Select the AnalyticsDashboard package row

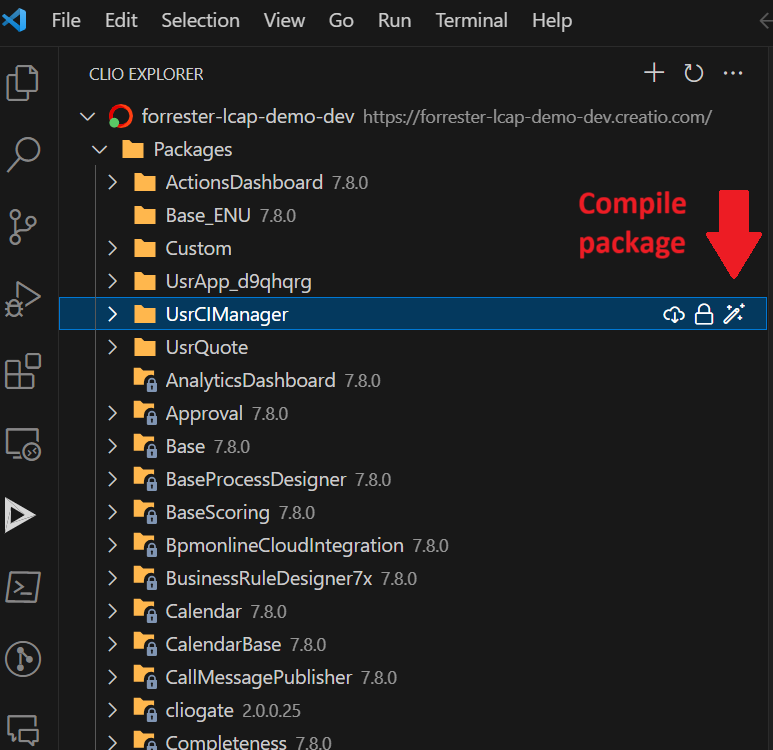pyautogui.click(x=413, y=380)
